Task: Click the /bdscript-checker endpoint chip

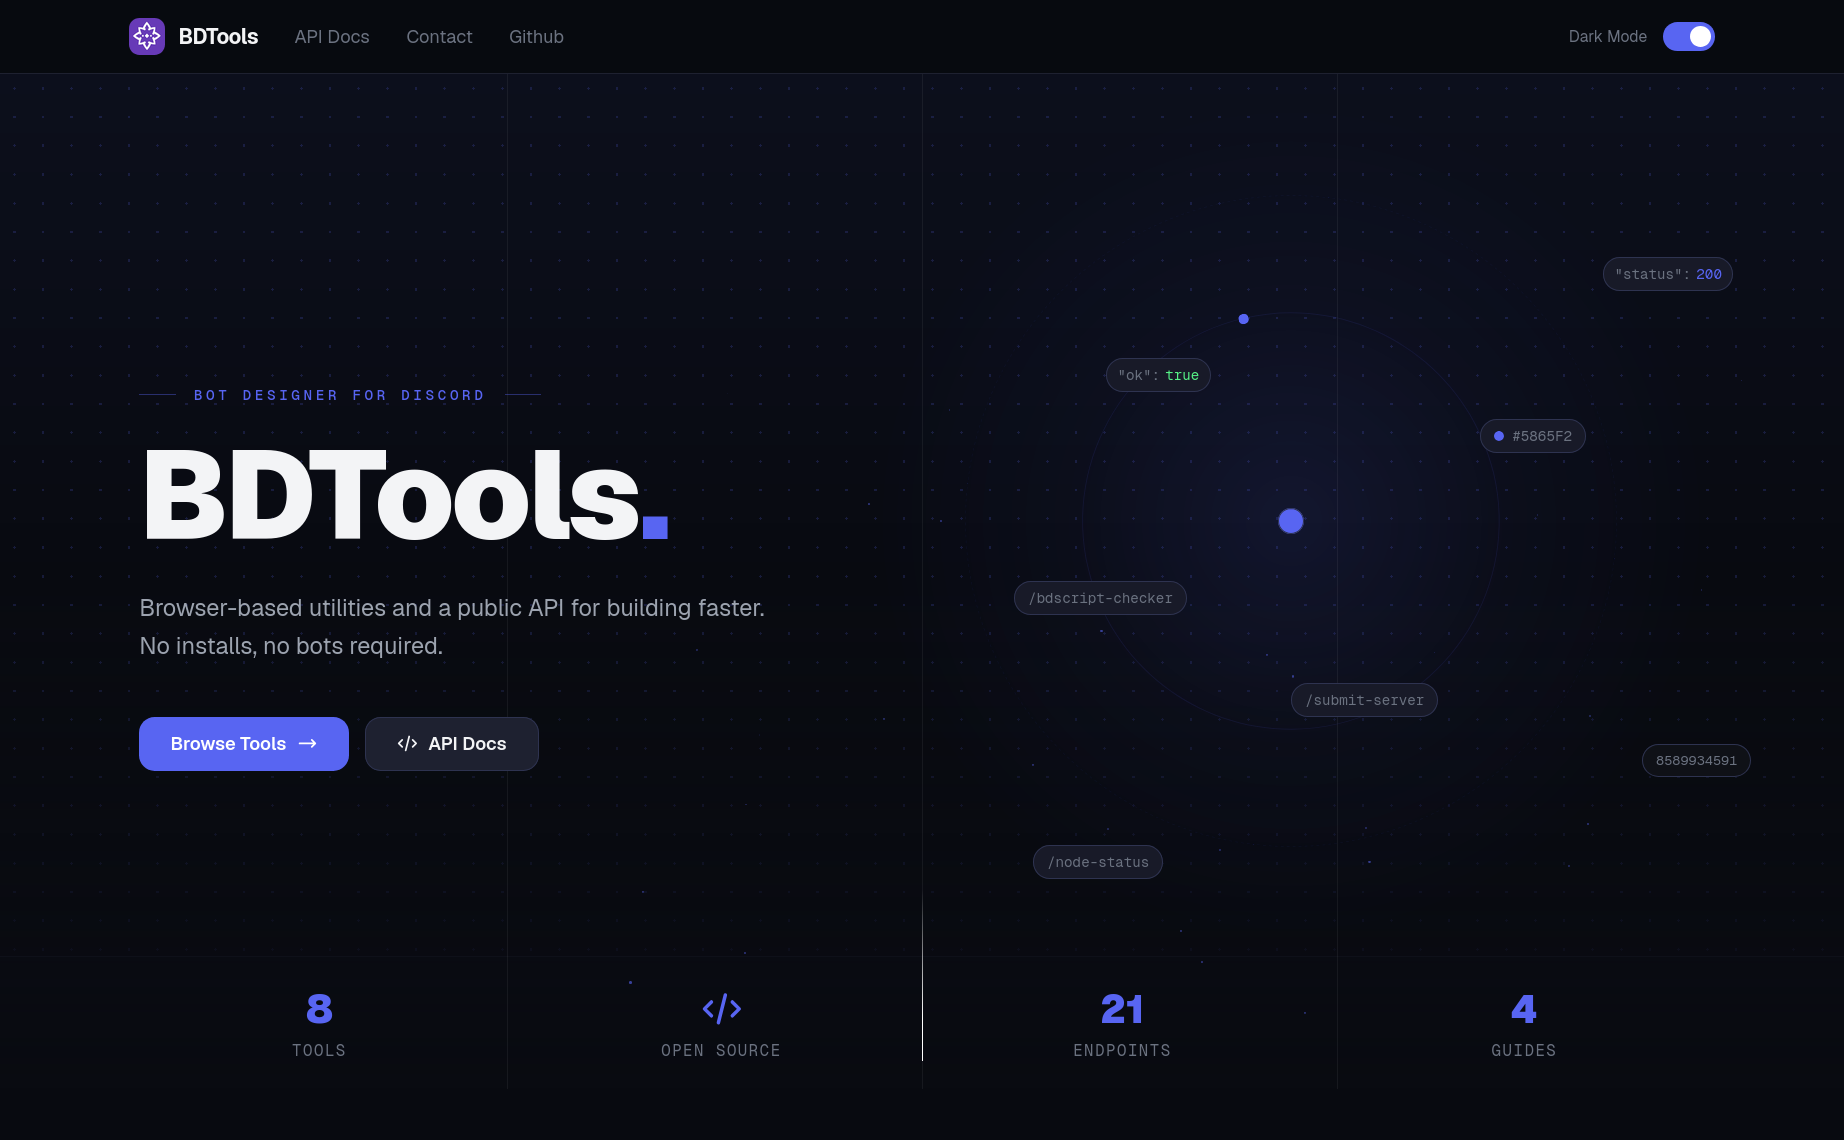Action: click(x=1100, y=598)
